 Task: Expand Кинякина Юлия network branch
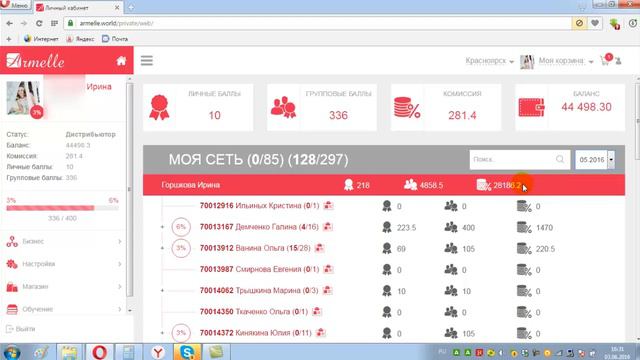162,333
